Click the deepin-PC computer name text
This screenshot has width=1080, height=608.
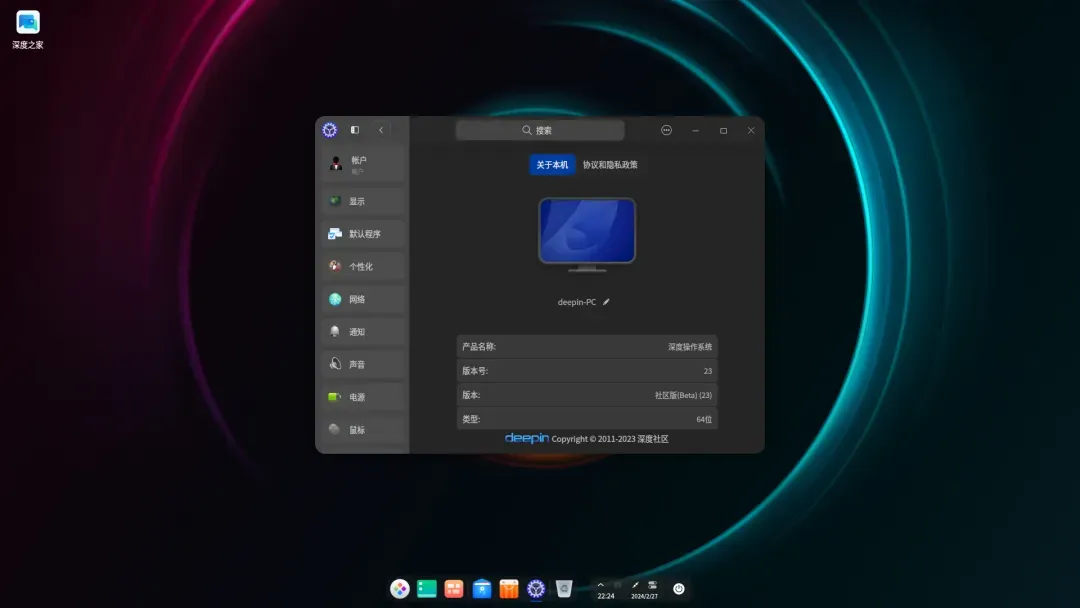[x=577, y=302]
